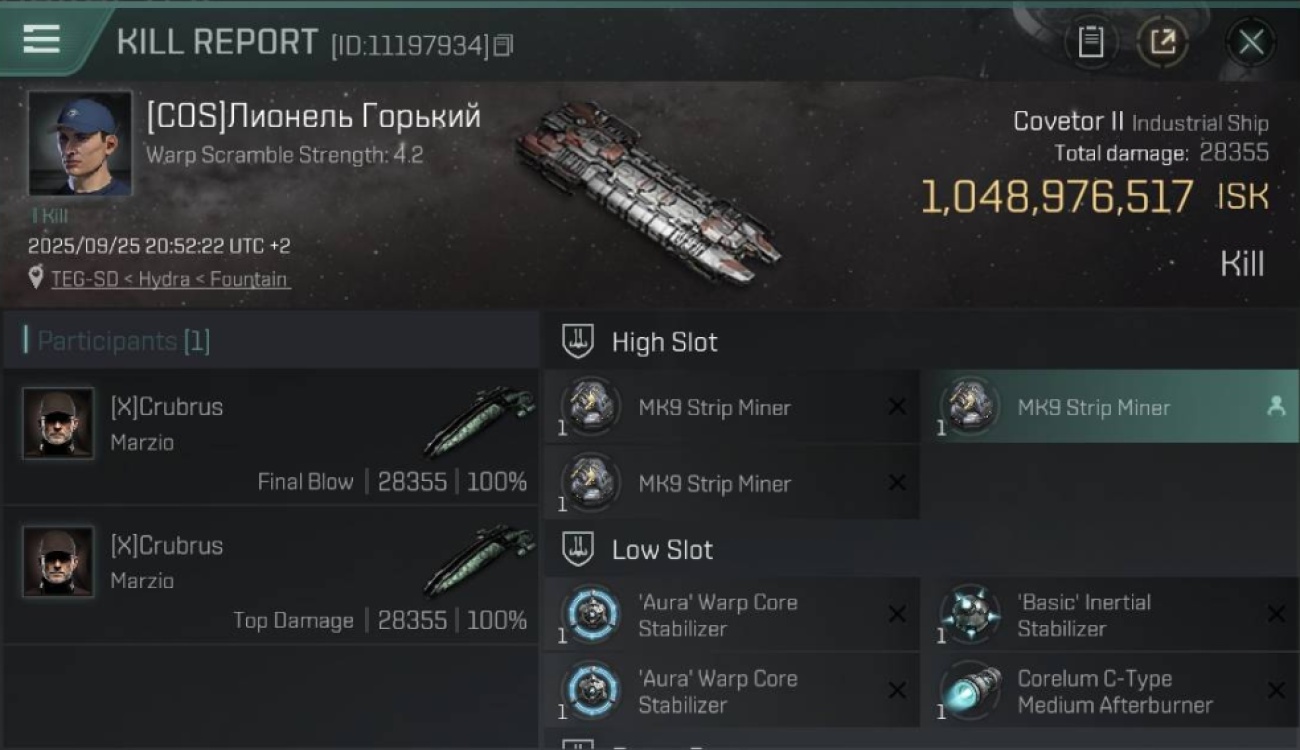Select the 'Basic' Inertial Stabilizer module
The image size is (1300, 750).
coord(1084,615)
